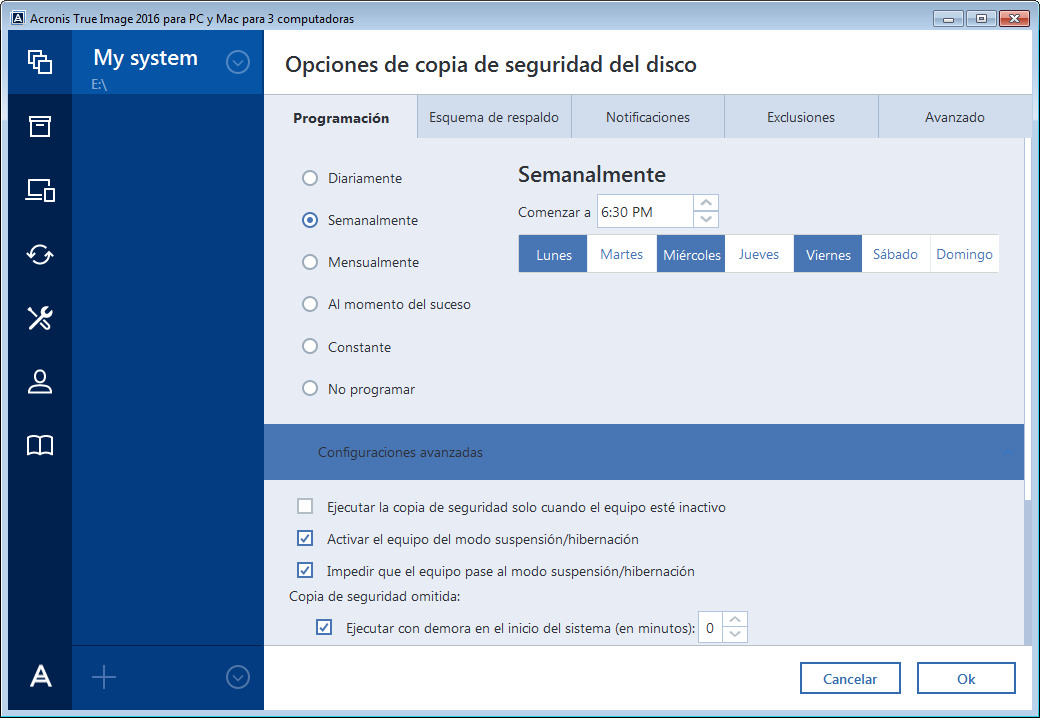Enable backup only when computer is idle
This screenshot has width=1040, height=718.
305,507
